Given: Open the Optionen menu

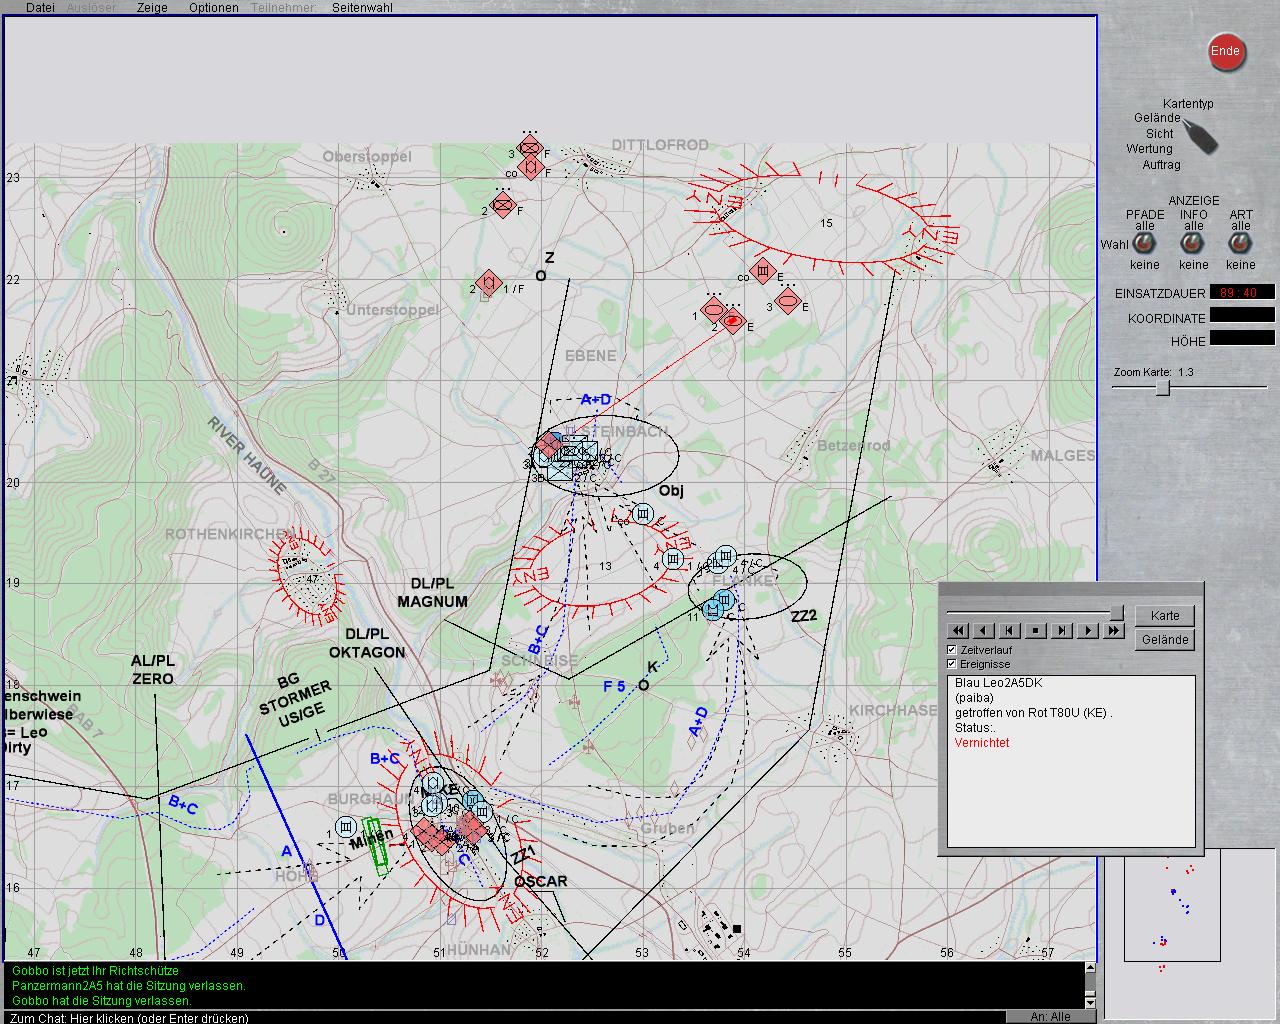Looking at the screenshot, I should click(213, 7).
